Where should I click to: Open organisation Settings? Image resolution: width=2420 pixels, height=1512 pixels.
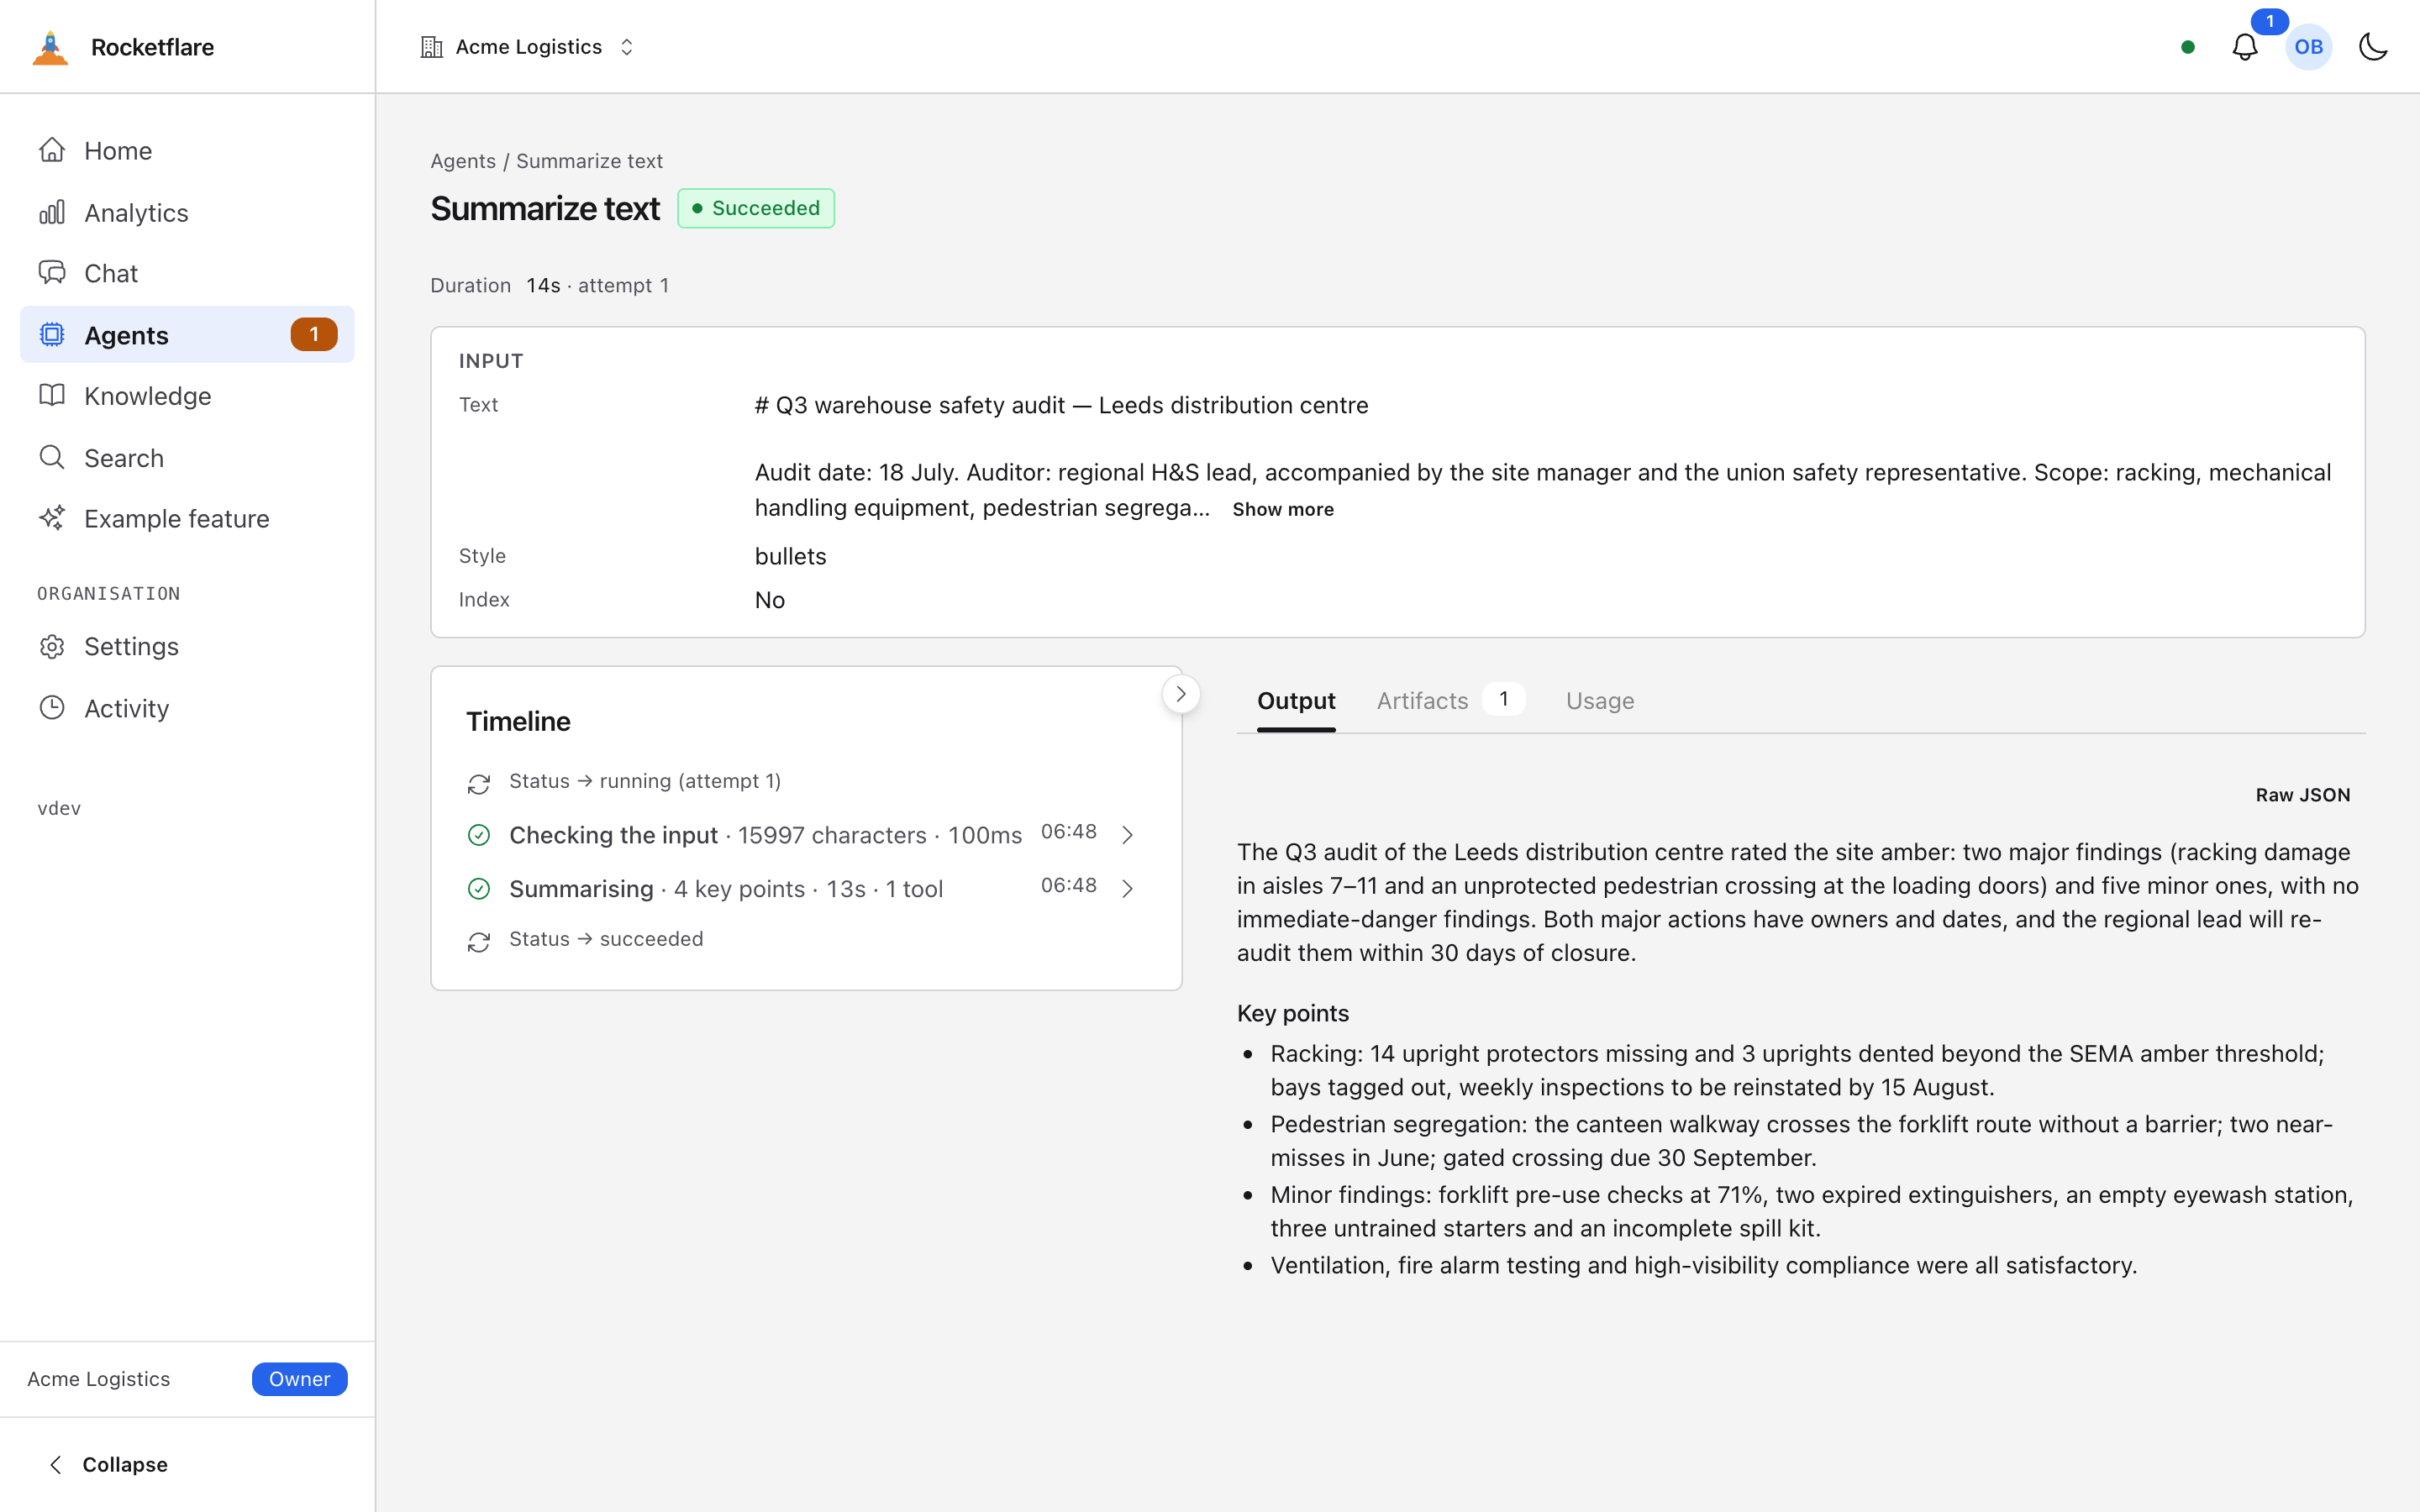(187, 647)
